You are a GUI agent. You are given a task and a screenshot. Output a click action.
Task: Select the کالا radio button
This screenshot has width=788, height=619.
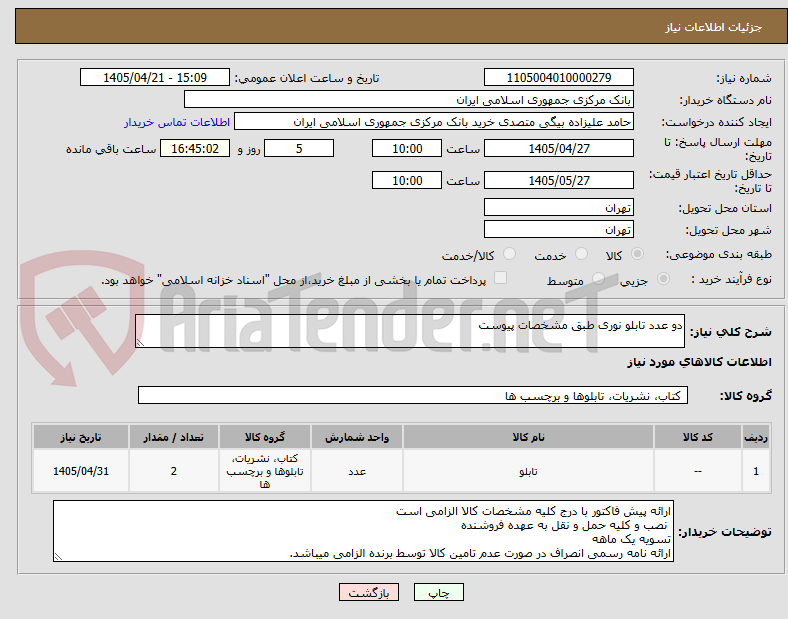point(637,254)
